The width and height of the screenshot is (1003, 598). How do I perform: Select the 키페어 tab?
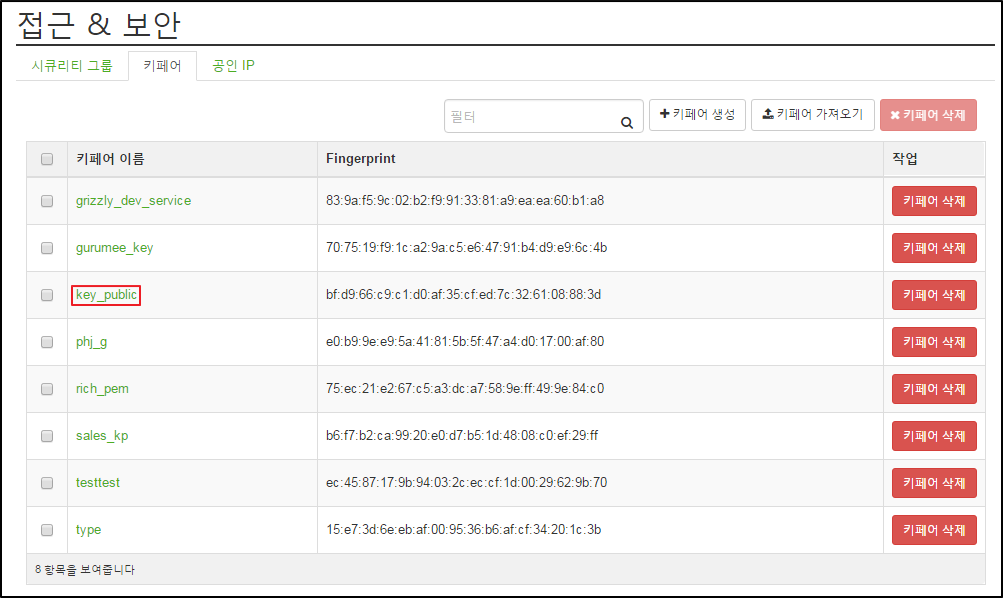pyautogui.click(x=162, y=65)
